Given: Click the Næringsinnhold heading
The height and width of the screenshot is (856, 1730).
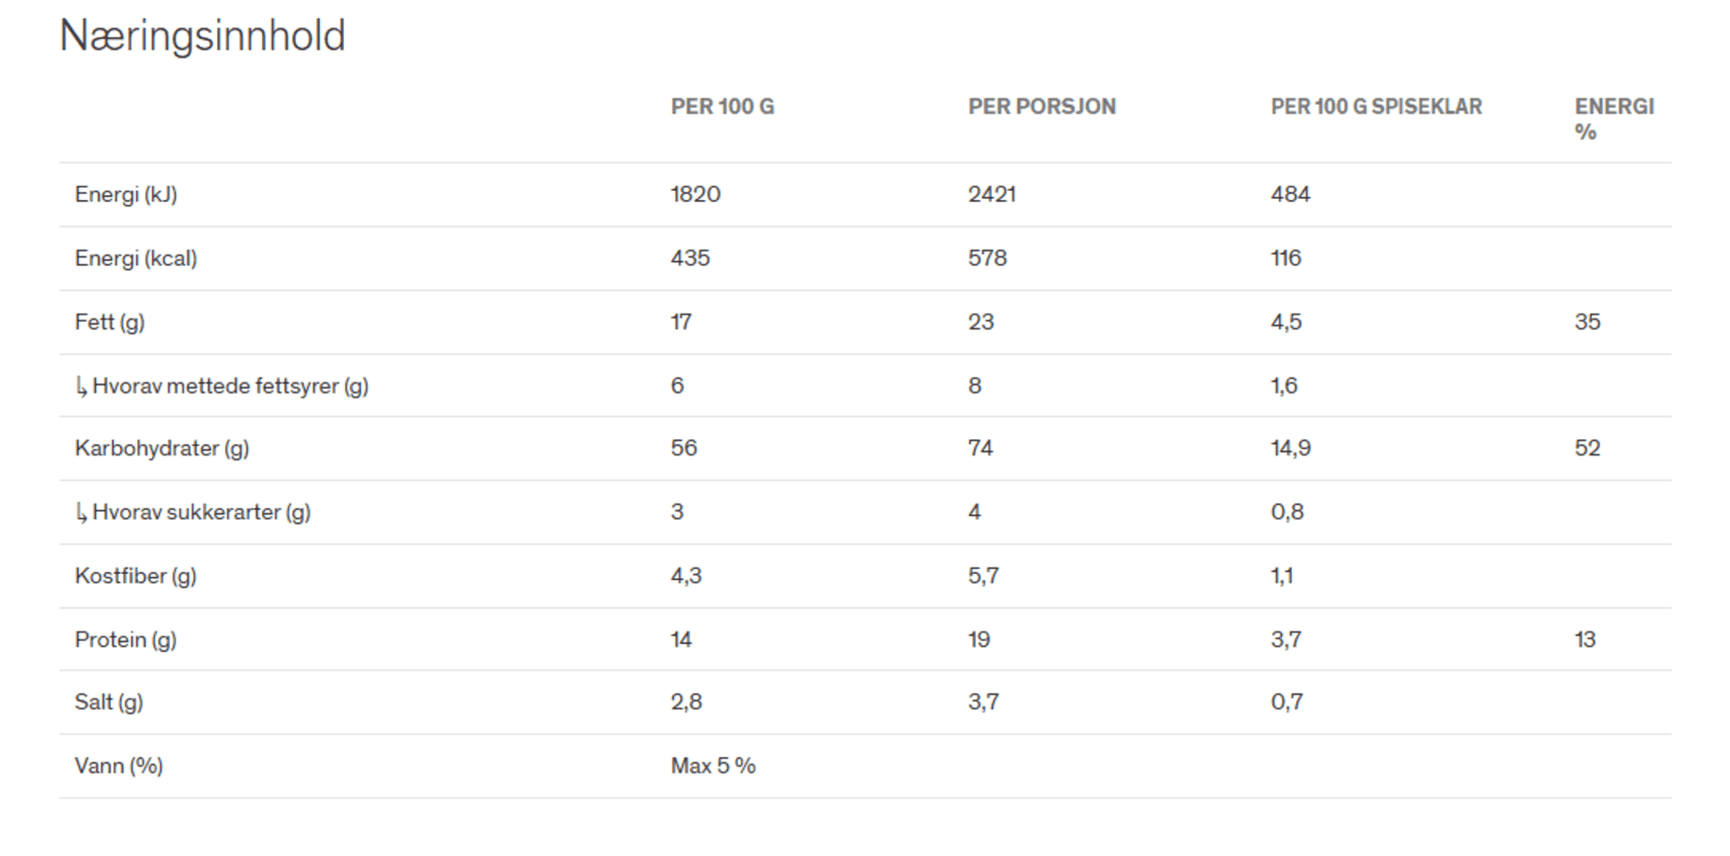Looking at the screenshot, I should [202, 37].
